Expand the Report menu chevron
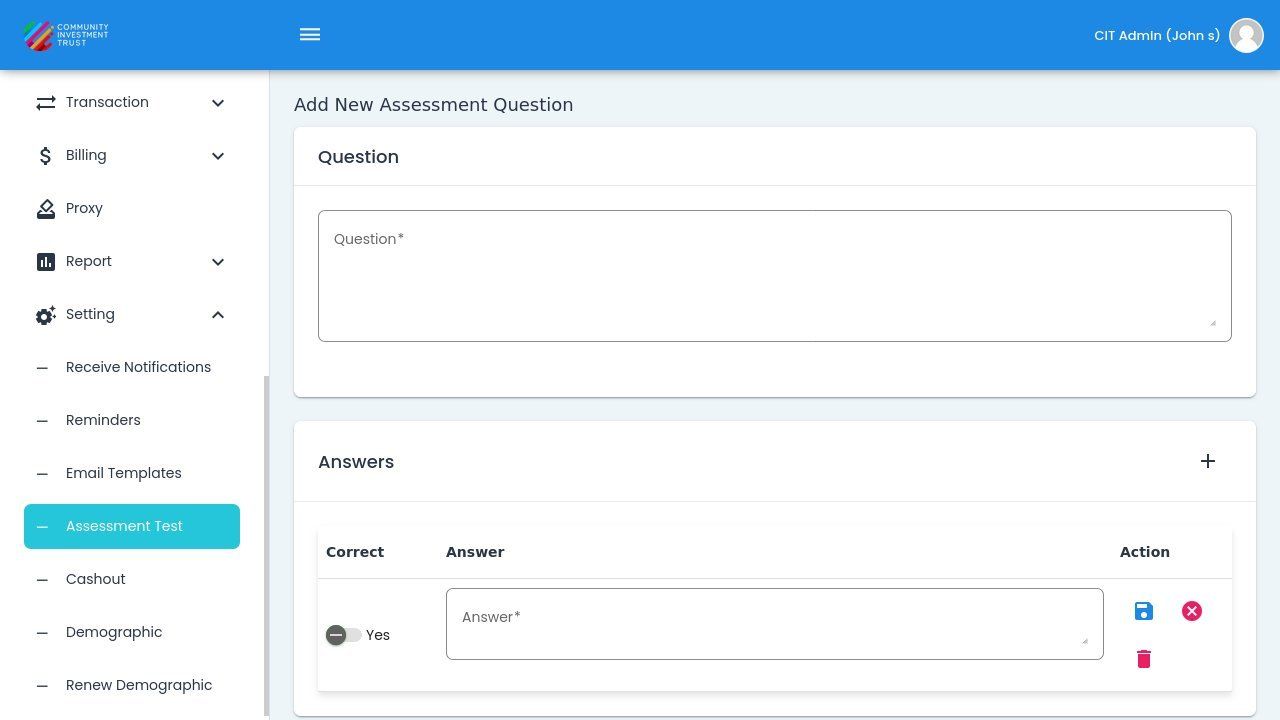The image size is (1280, 720). point(218,262)
